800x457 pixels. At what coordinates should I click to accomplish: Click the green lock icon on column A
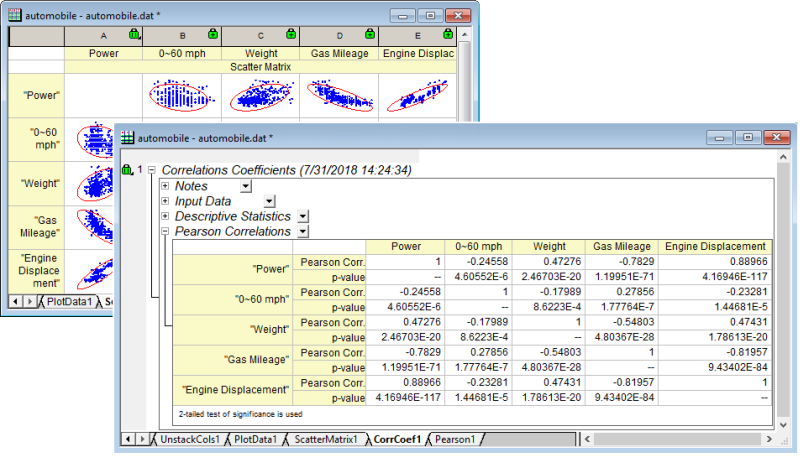click(134, 34)
